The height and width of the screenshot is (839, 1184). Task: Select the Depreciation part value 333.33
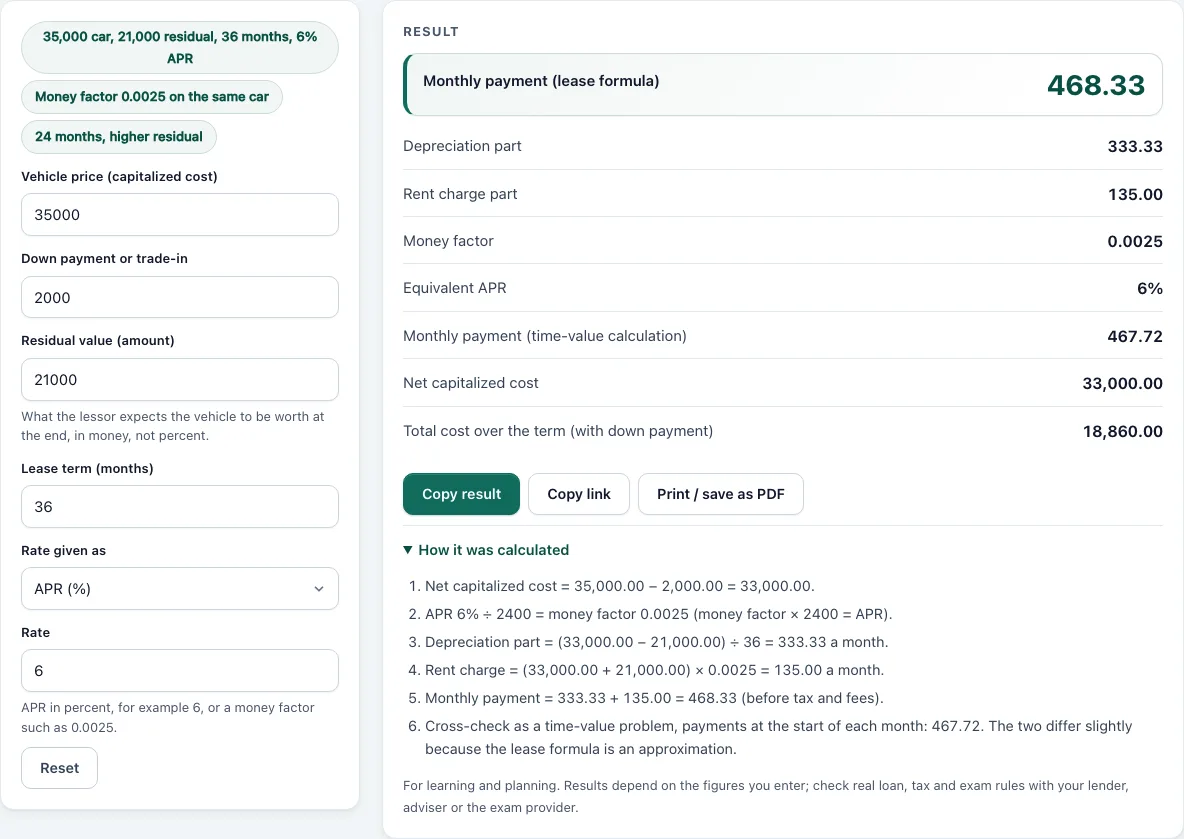point(1135,147)
